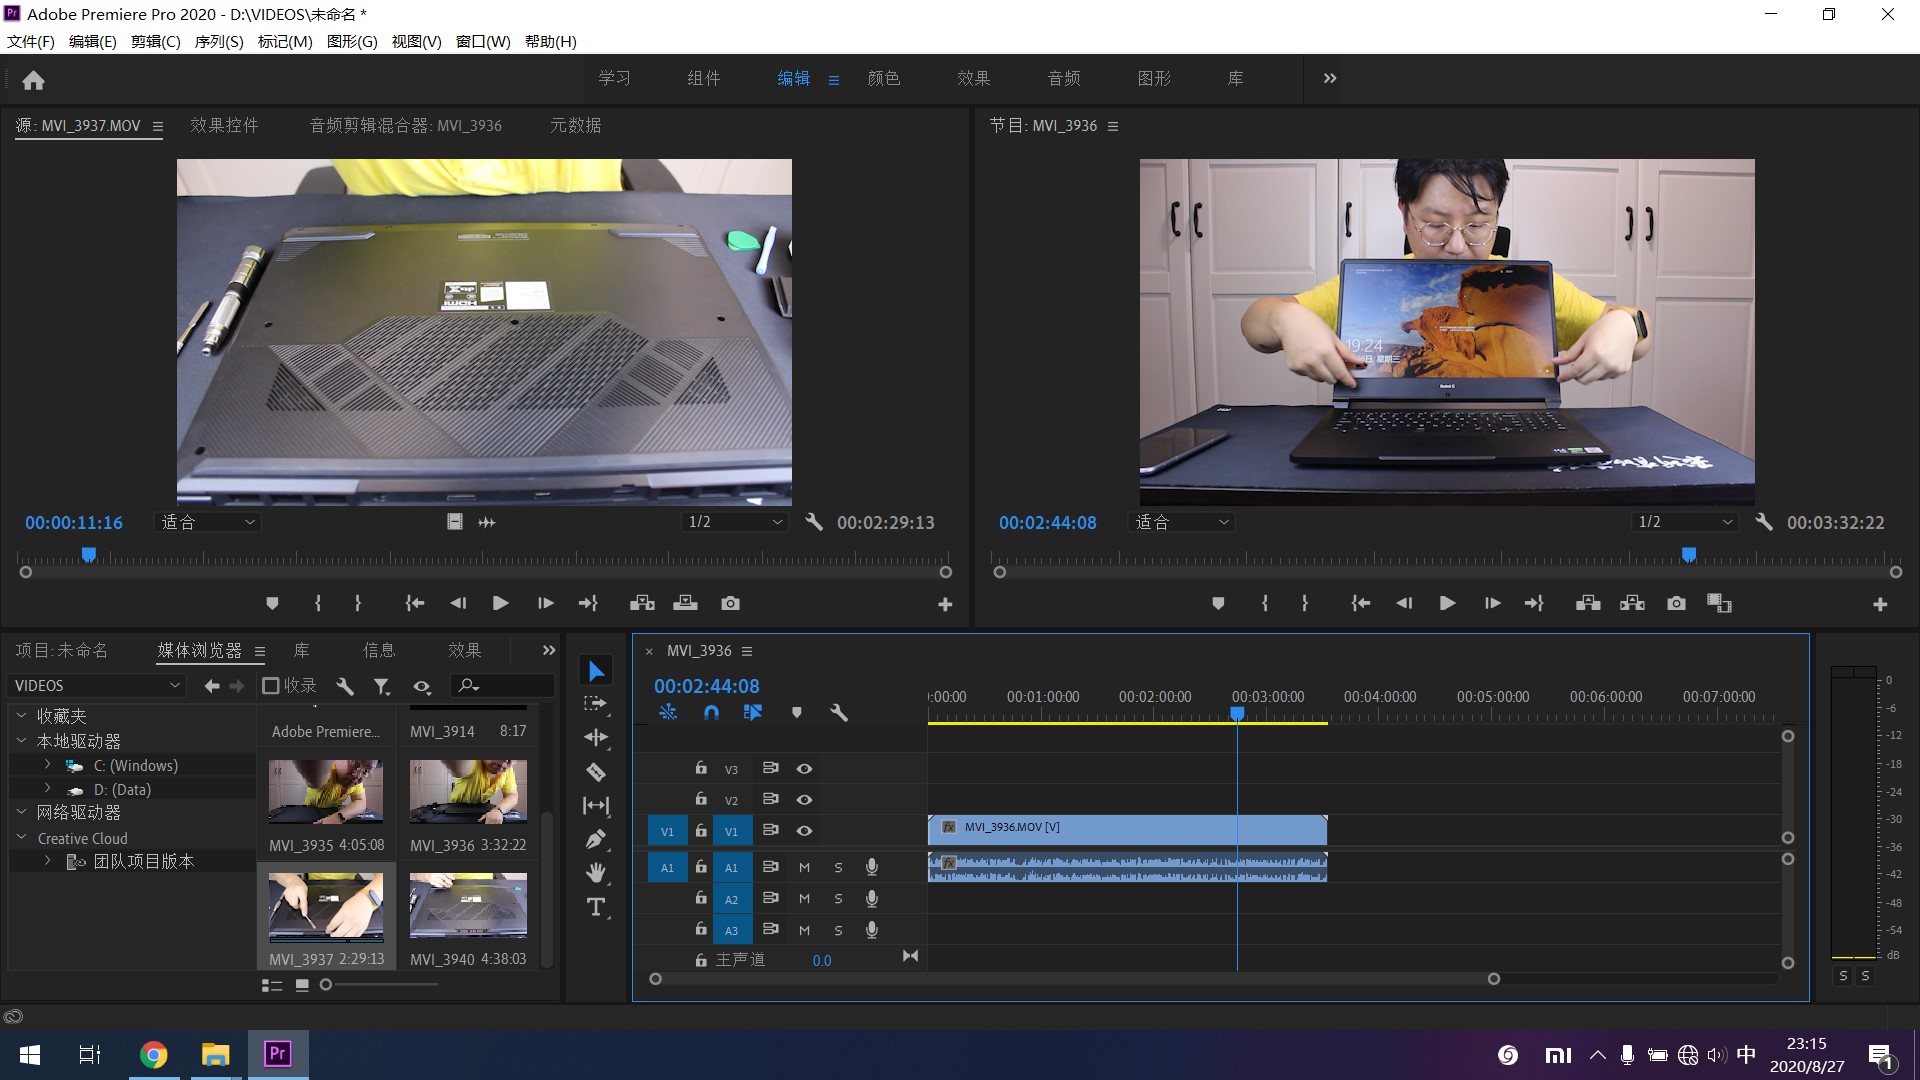Image resolution: width=1920 pixels, height=1080 pixels.
Task: Enable the 收录 ingest checkbox
Action: (x=270, y=686)
